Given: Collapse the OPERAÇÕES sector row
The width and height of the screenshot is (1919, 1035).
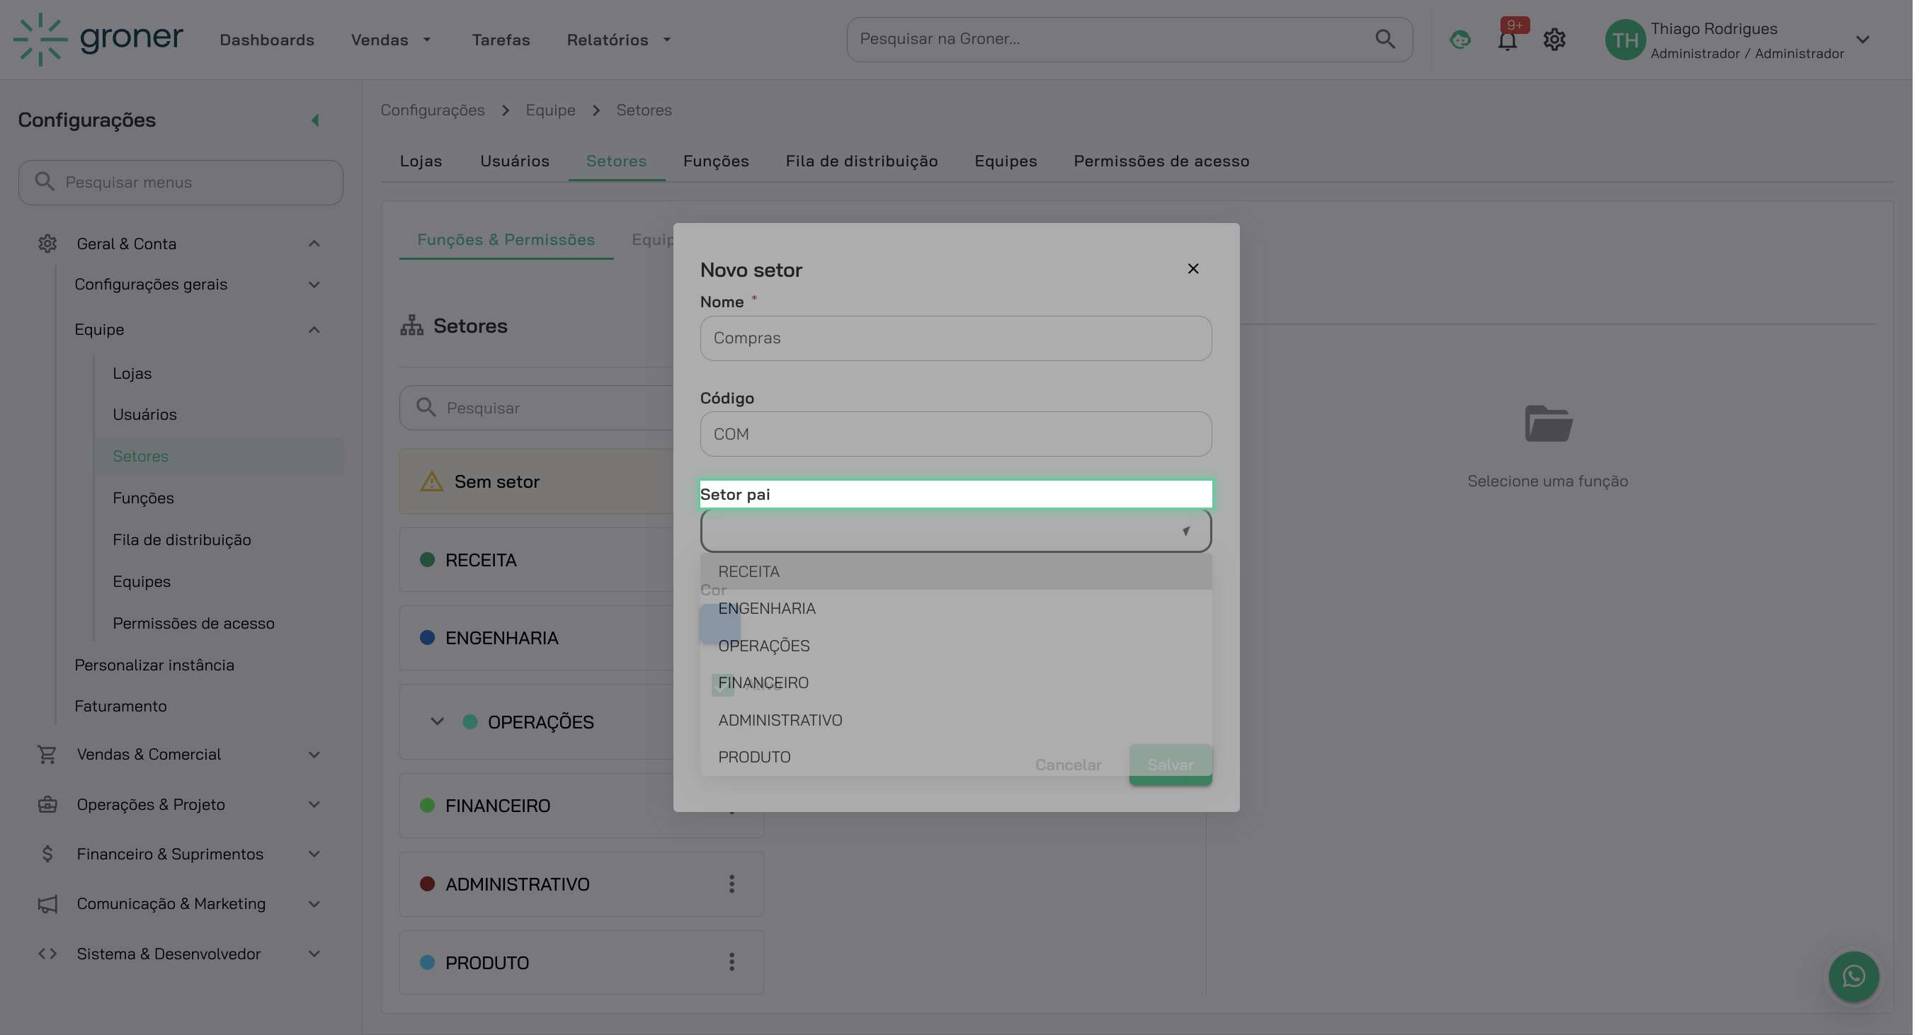Looking at the screenshot, I should coord(436,721).
